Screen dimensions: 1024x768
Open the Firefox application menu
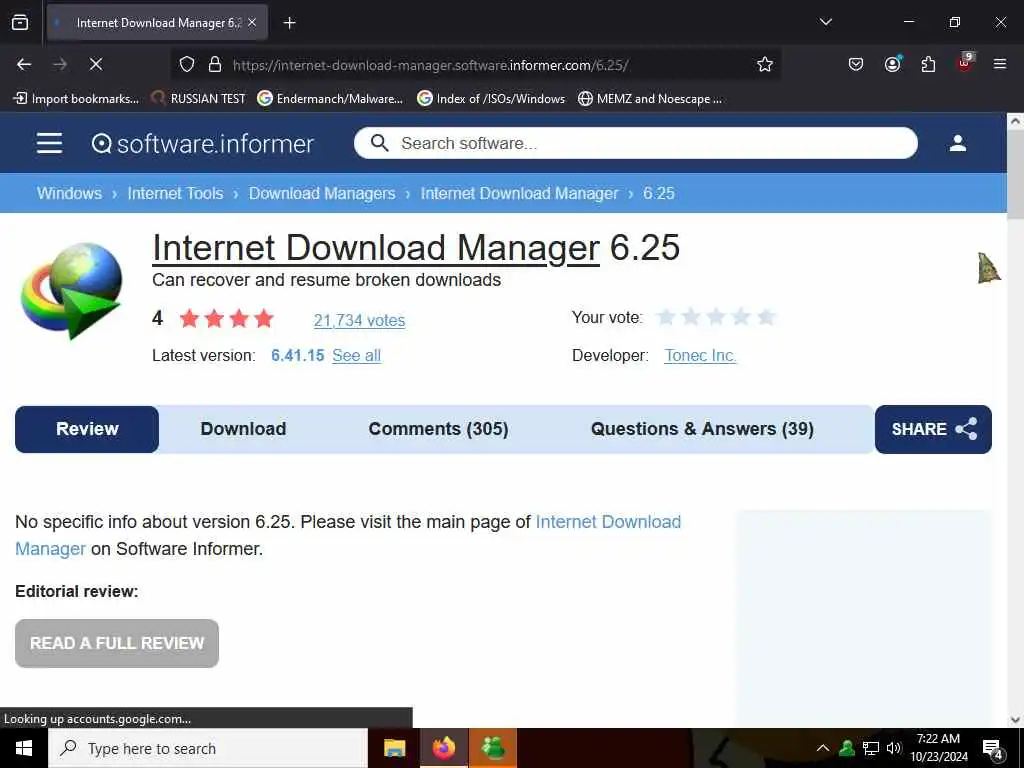click(x=999, y=64)
